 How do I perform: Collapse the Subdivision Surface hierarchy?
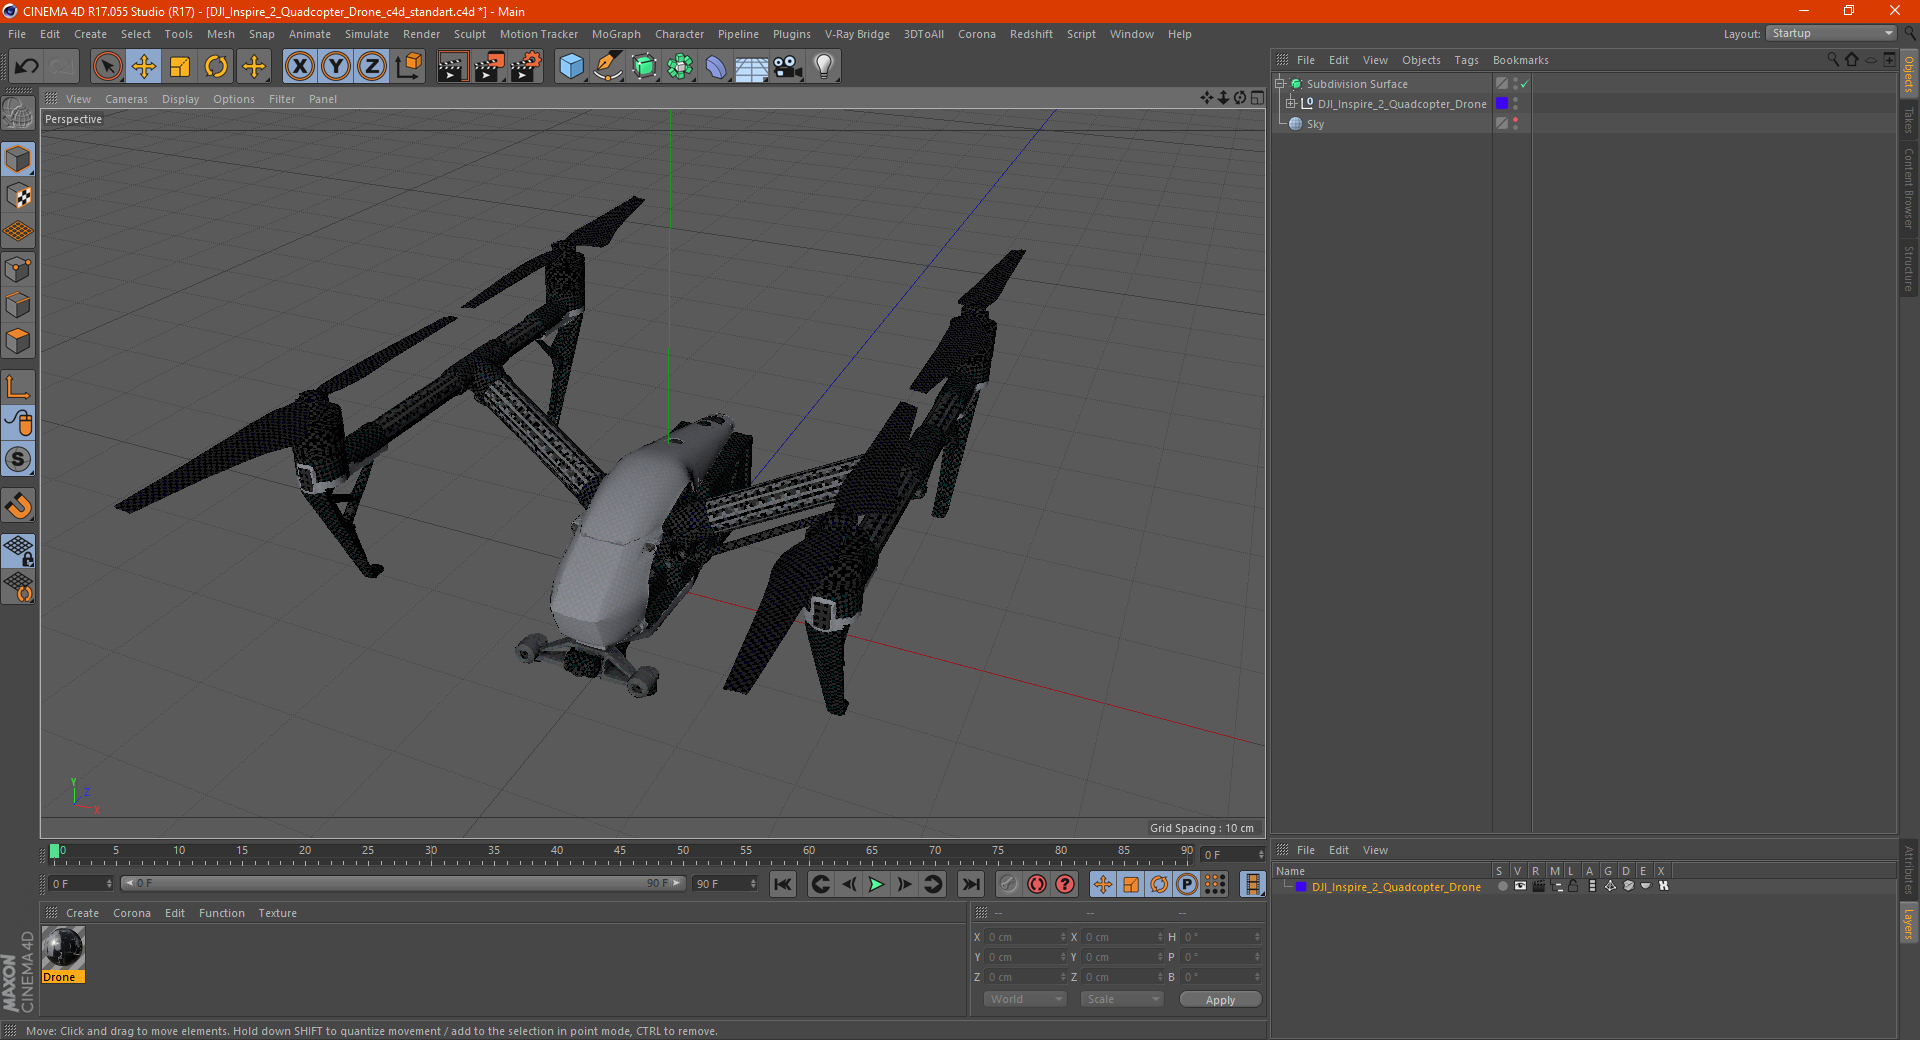point(1280,84)
